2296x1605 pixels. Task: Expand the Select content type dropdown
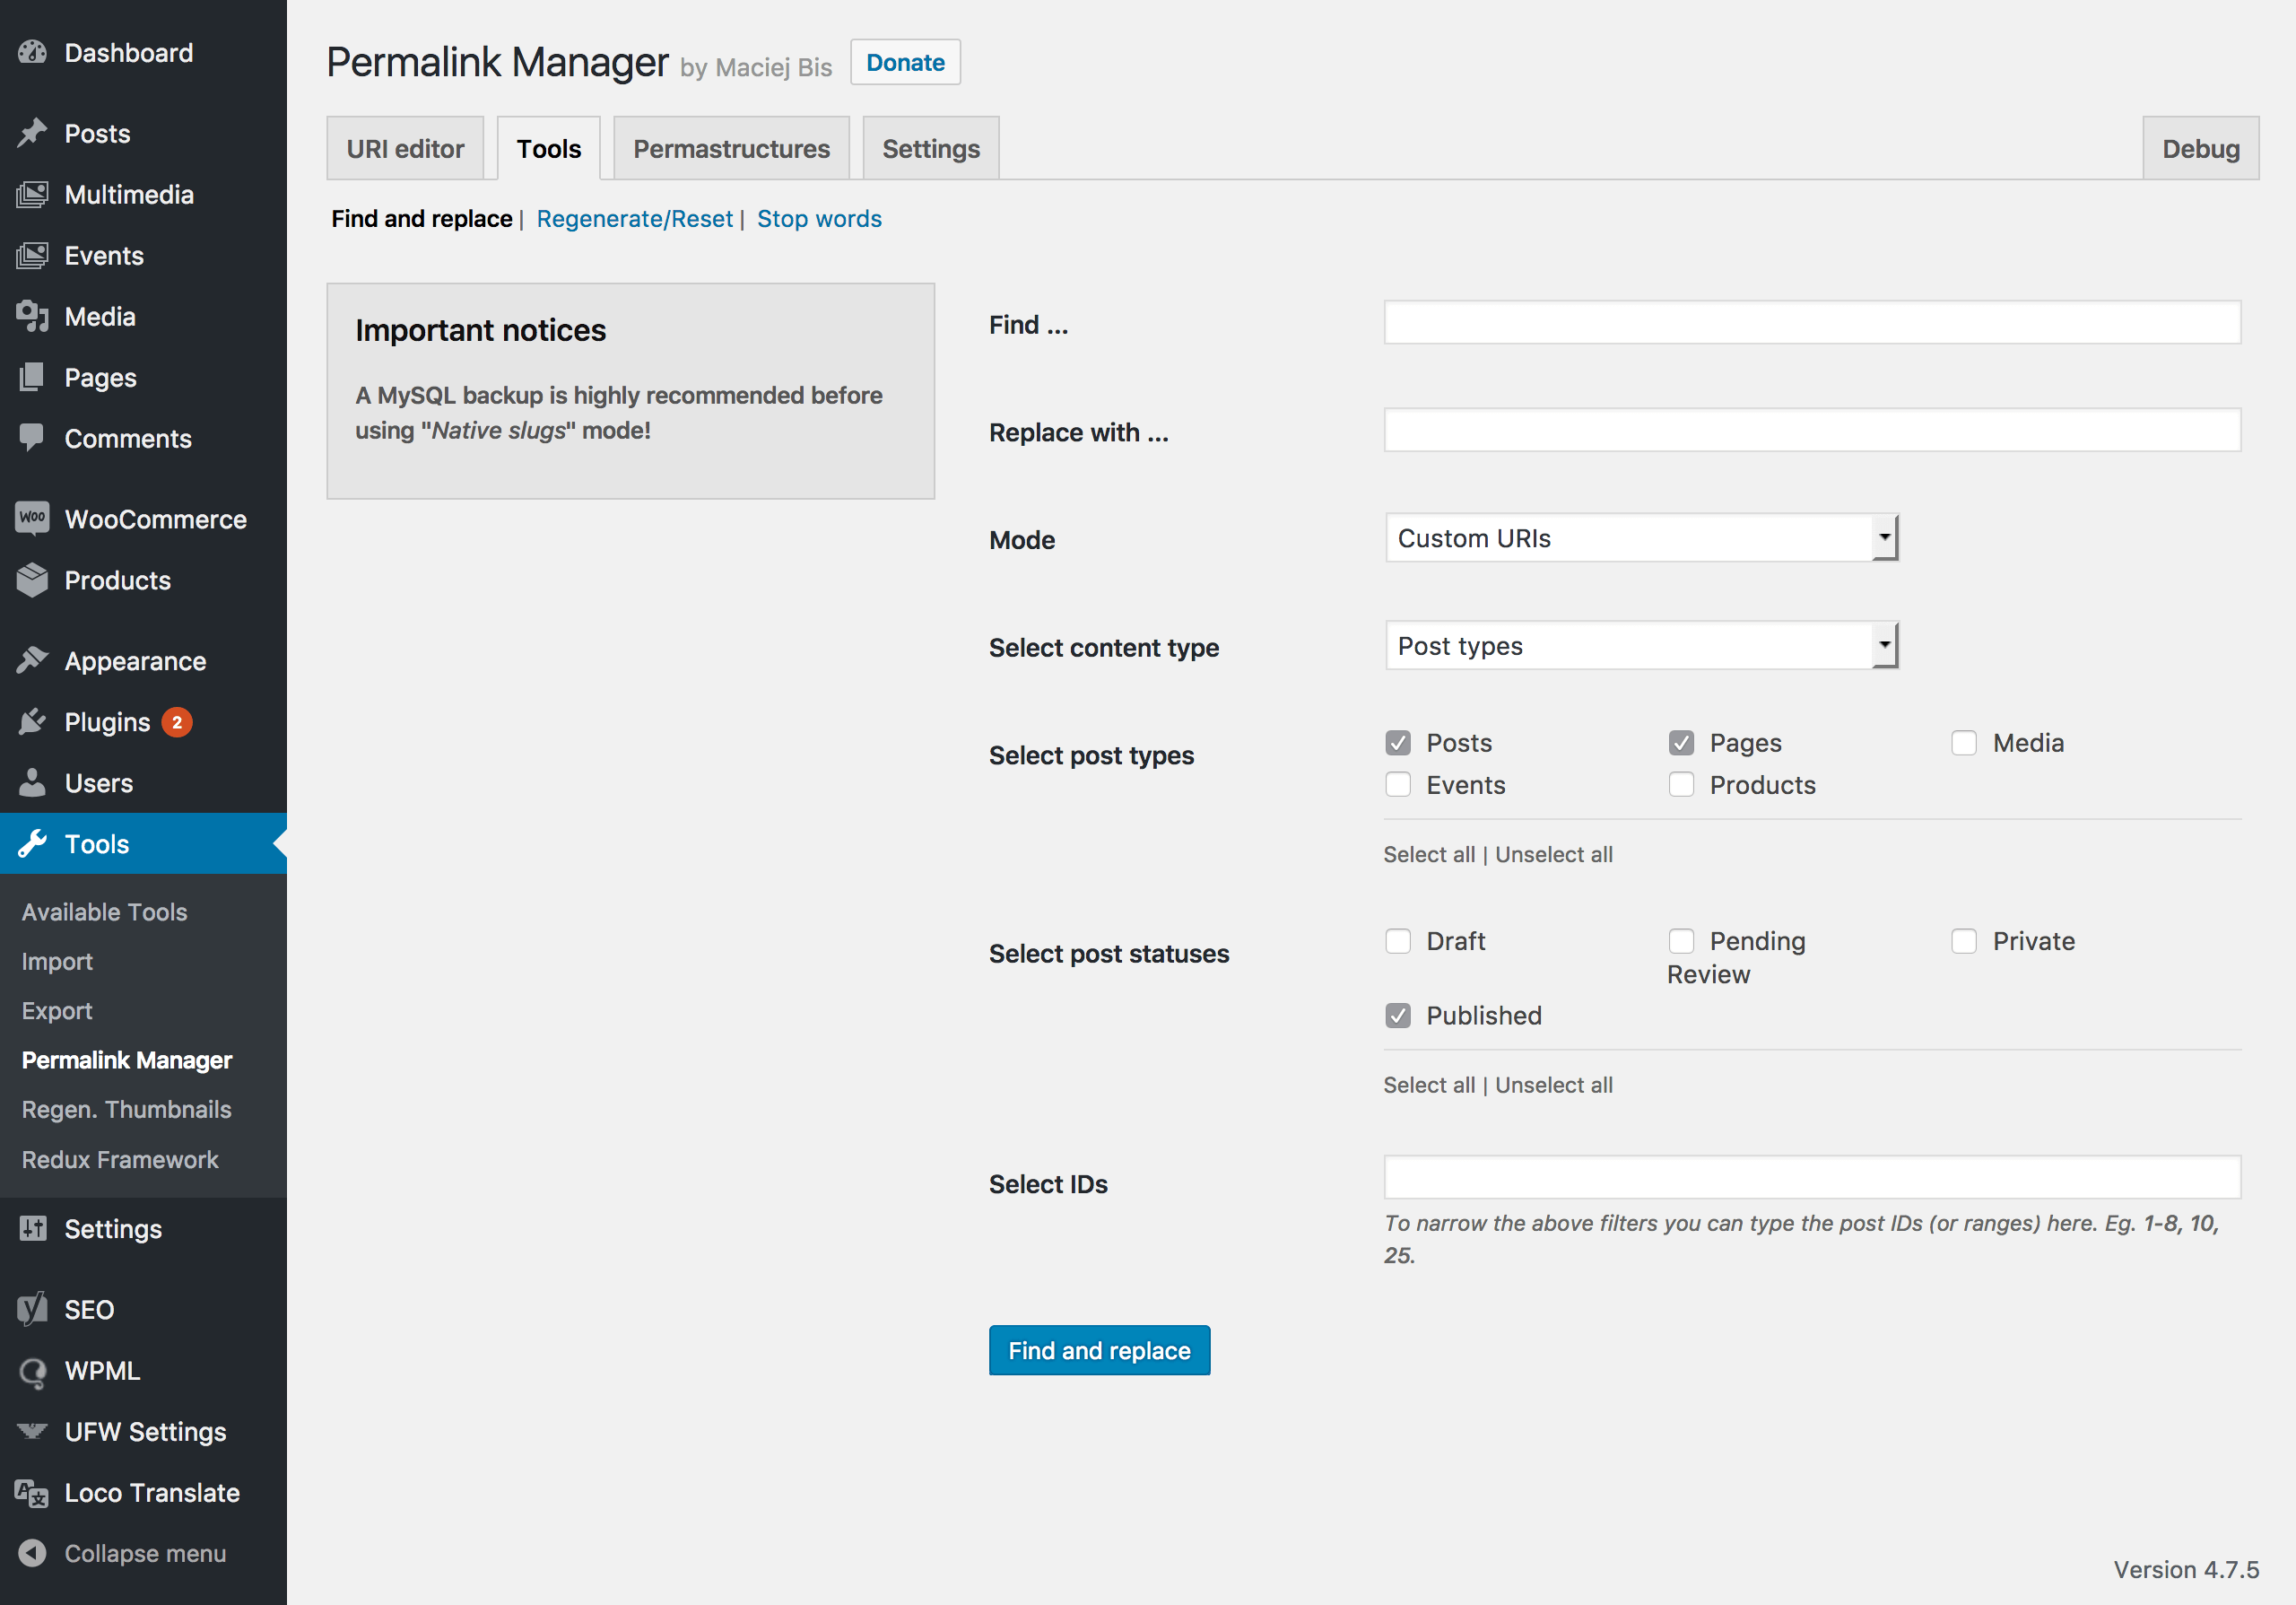click(1641, 646)
